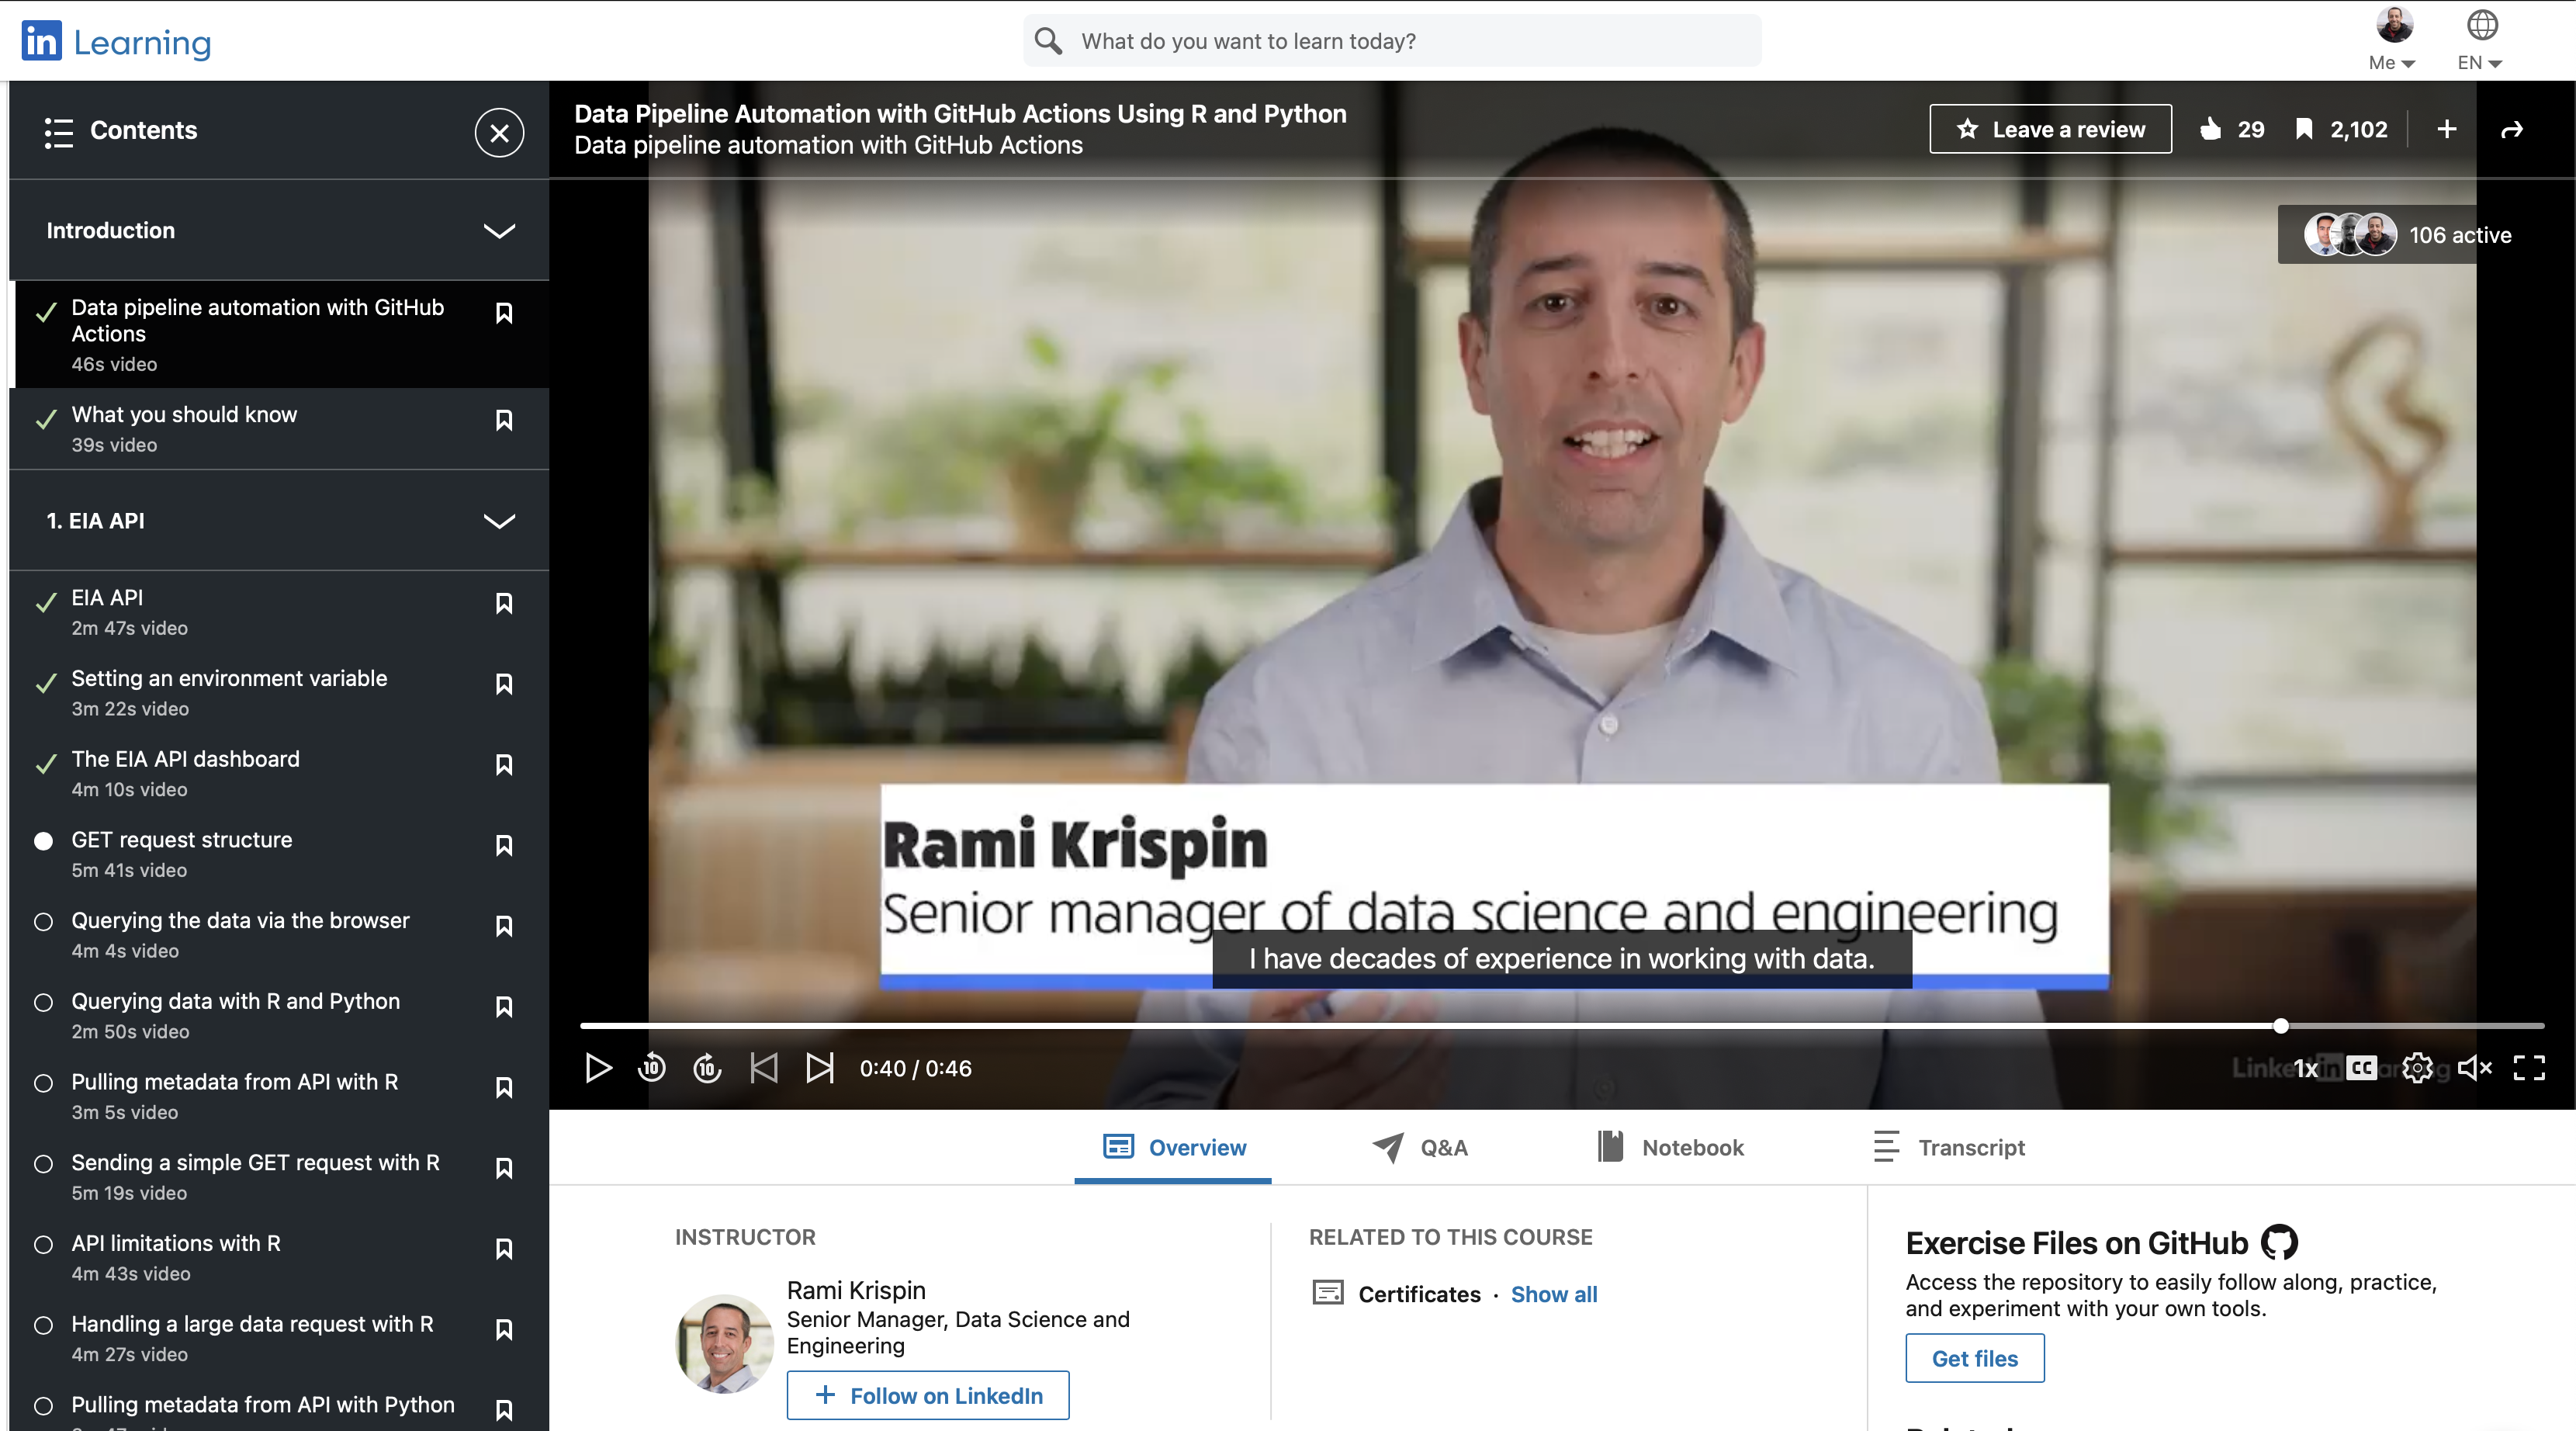Bookmark the GET request structure video
This screenshot has width=2576, height=1431.
point(504,846)
